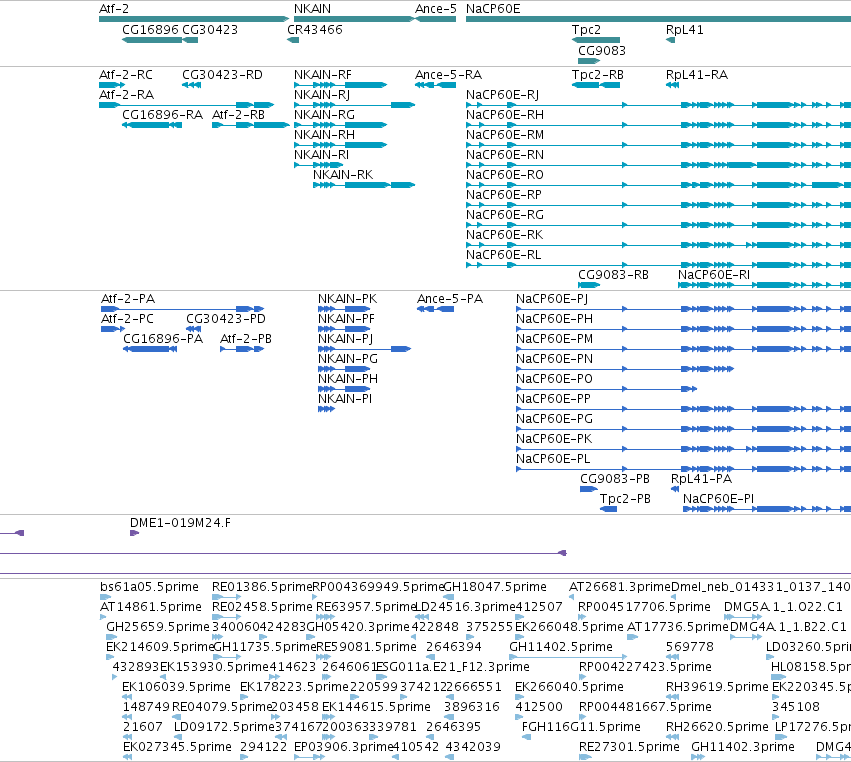Viewport: 851px width, 762px height.
Task: Select the Ance-5 gene label
Action: (436, 9)
